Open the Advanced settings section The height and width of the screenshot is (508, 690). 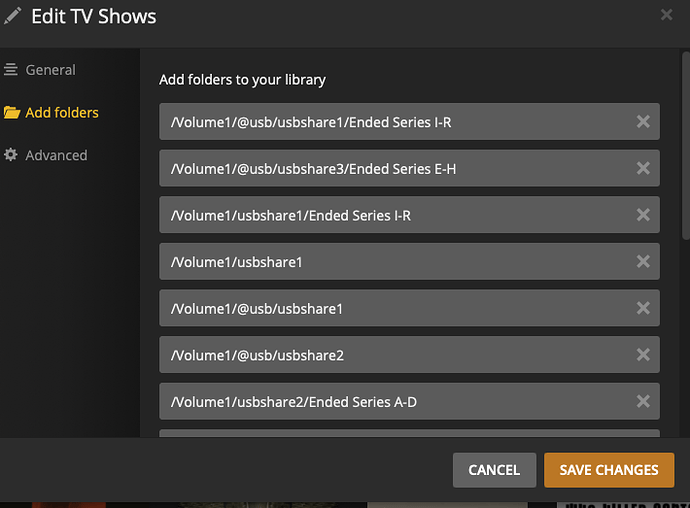(x=56, y=155)
